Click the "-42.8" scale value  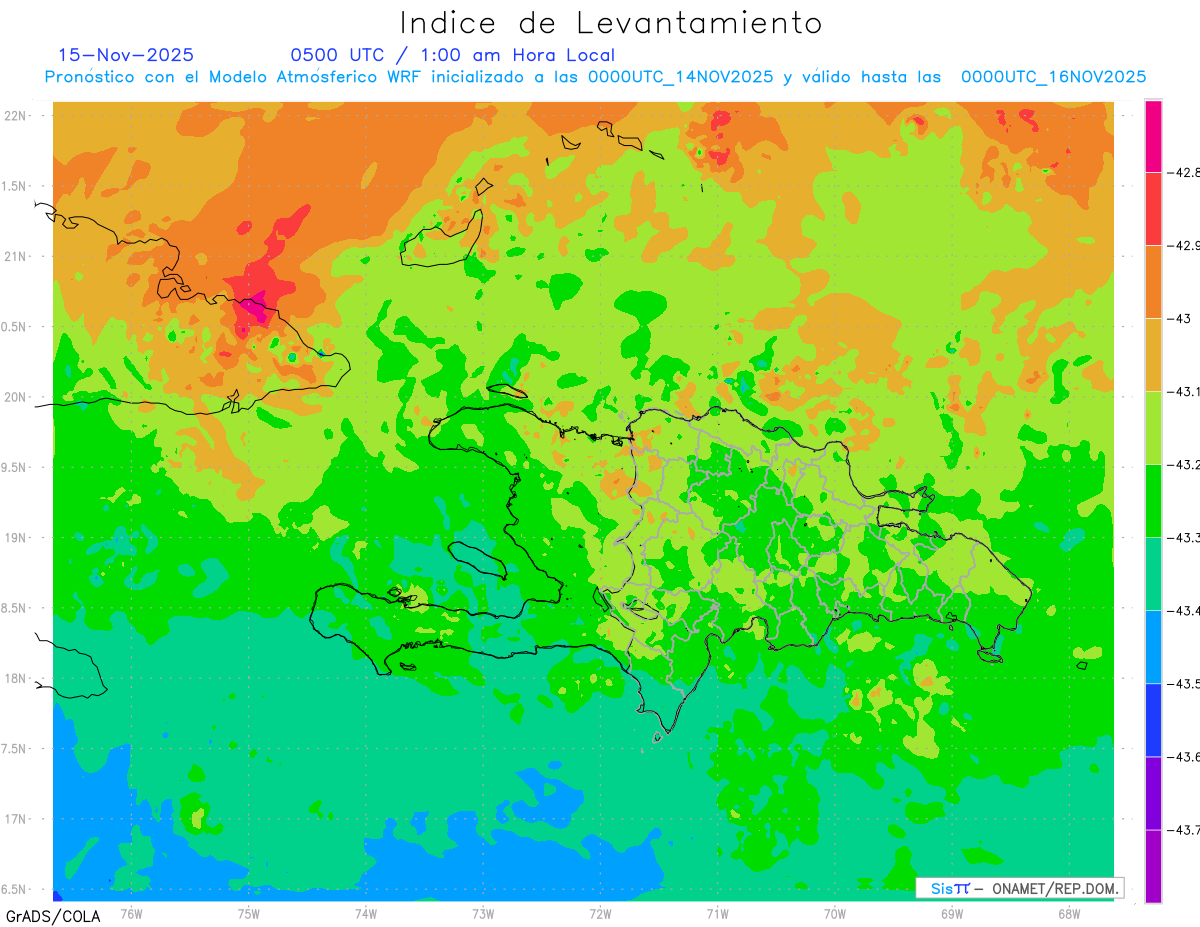click(1184, 172)
